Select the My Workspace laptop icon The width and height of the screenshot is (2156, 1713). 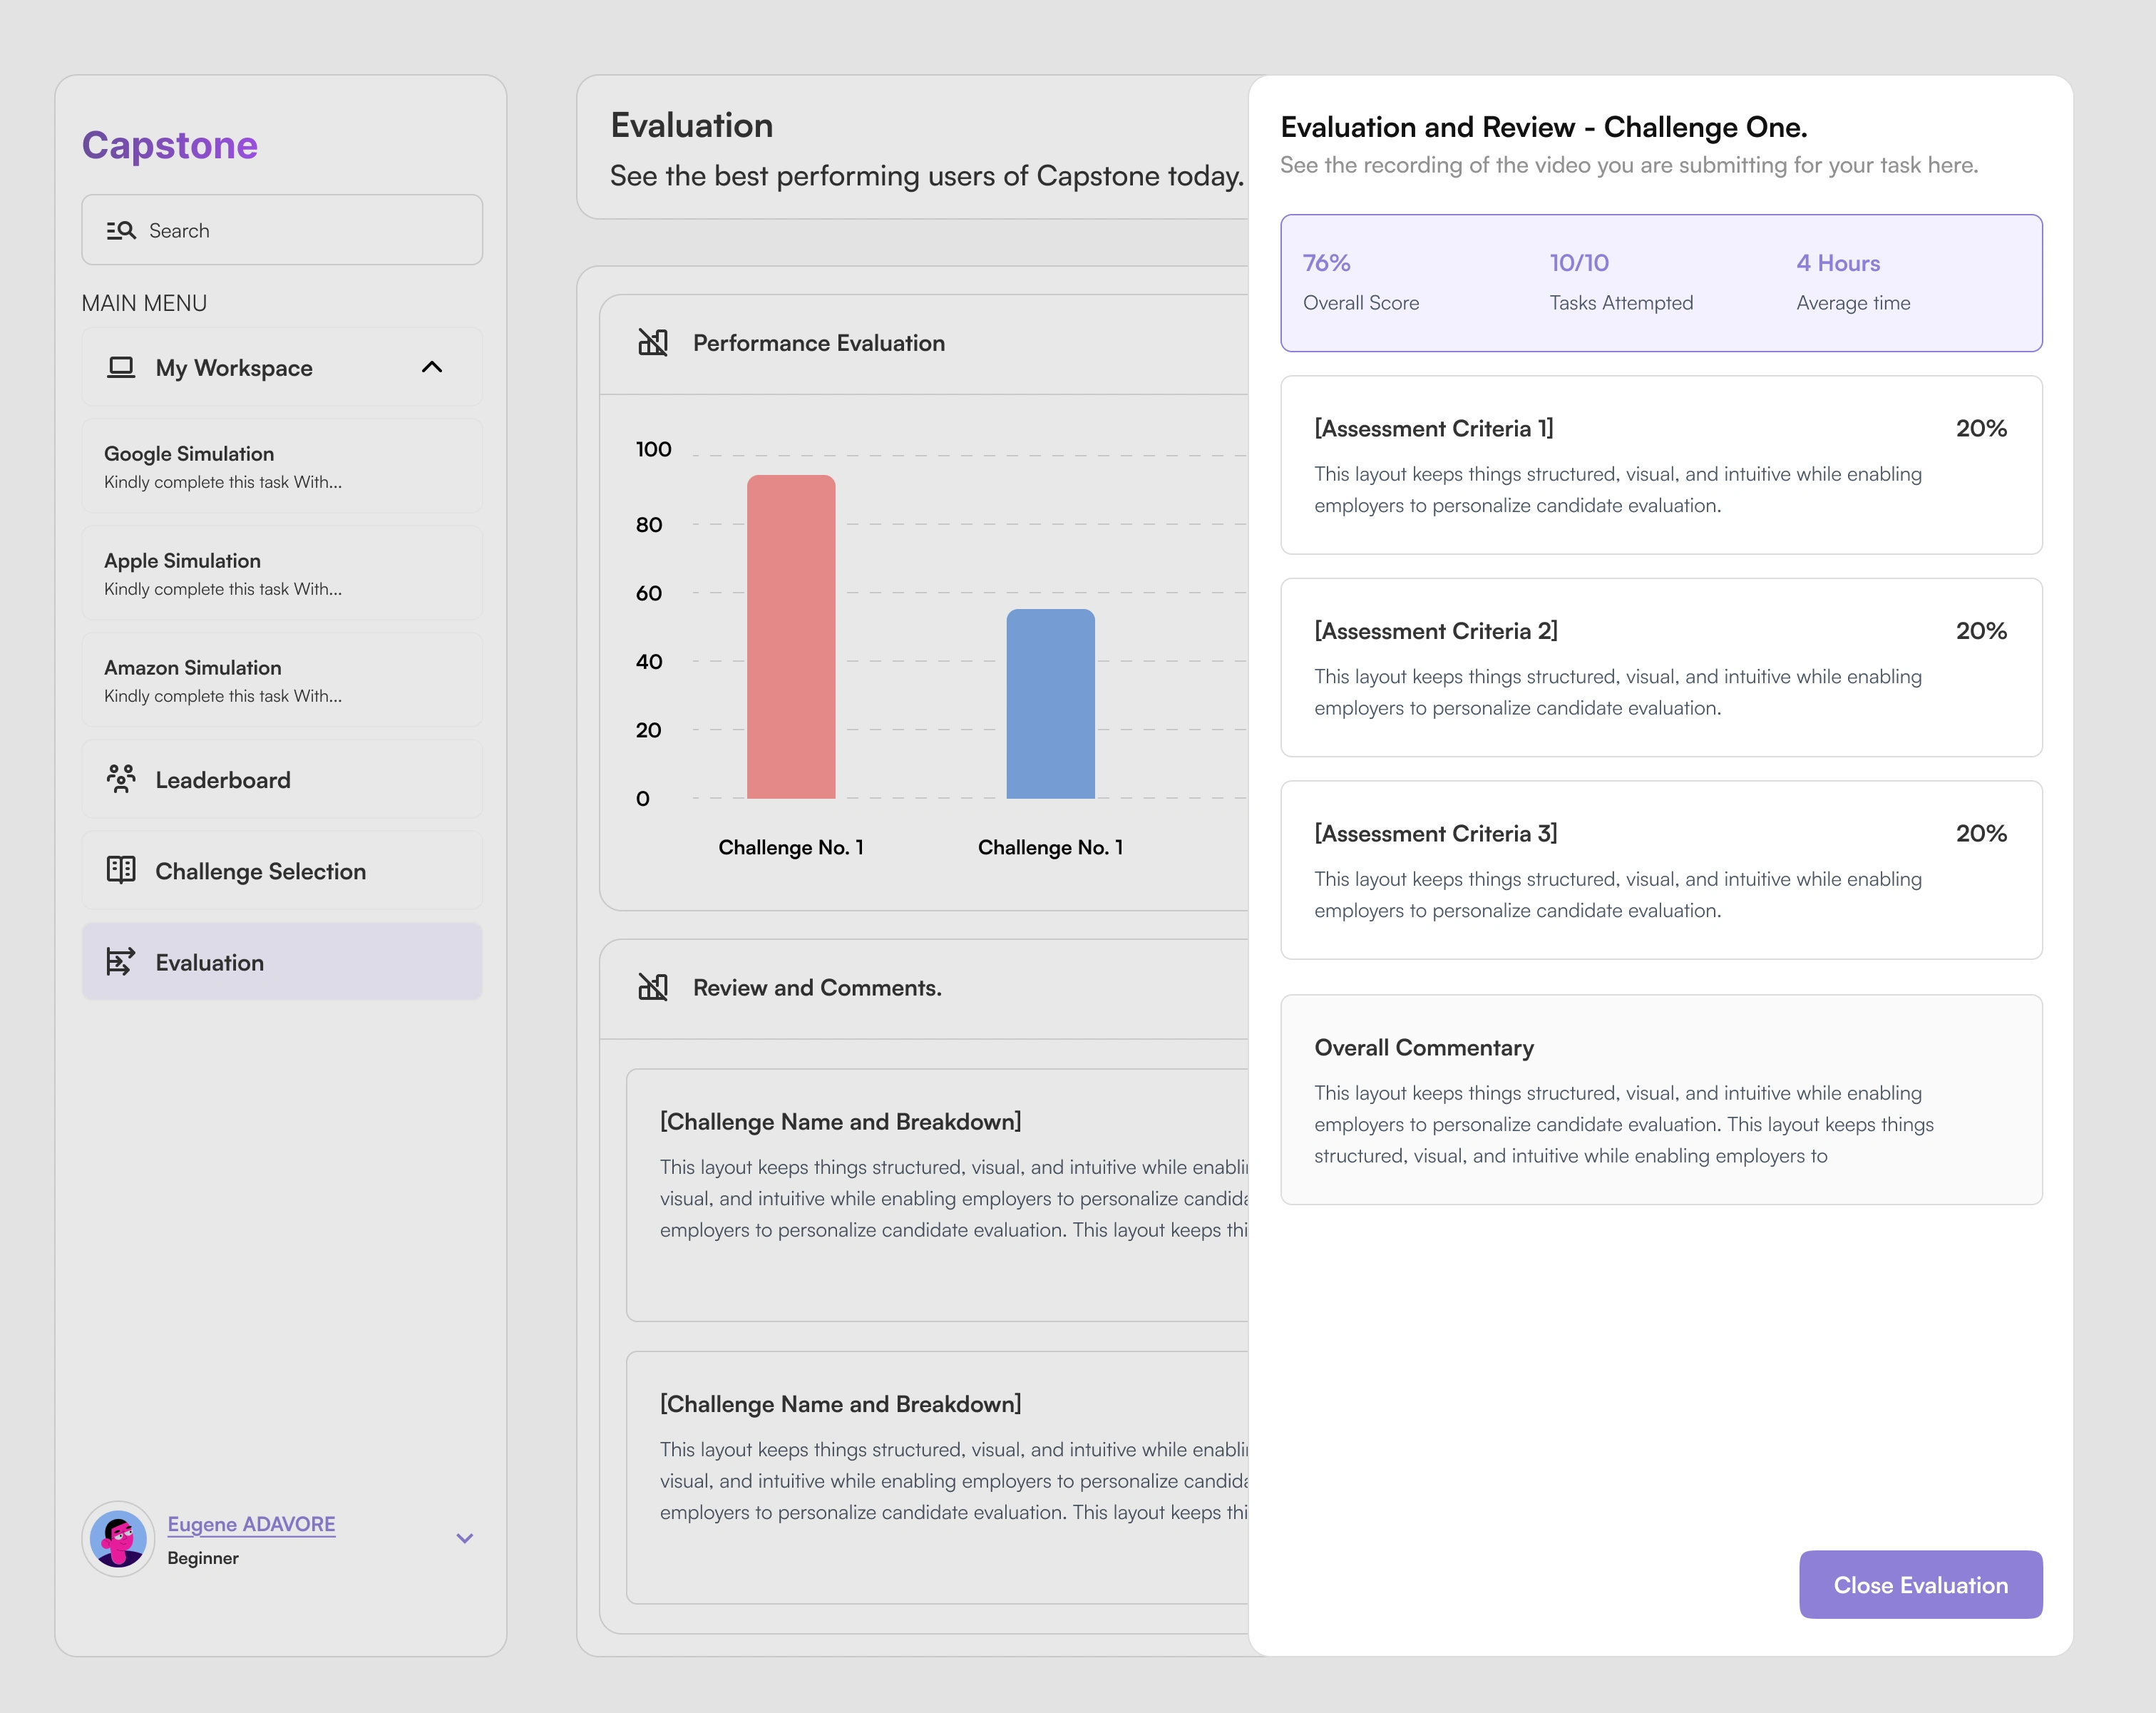(x=121, y=367)
